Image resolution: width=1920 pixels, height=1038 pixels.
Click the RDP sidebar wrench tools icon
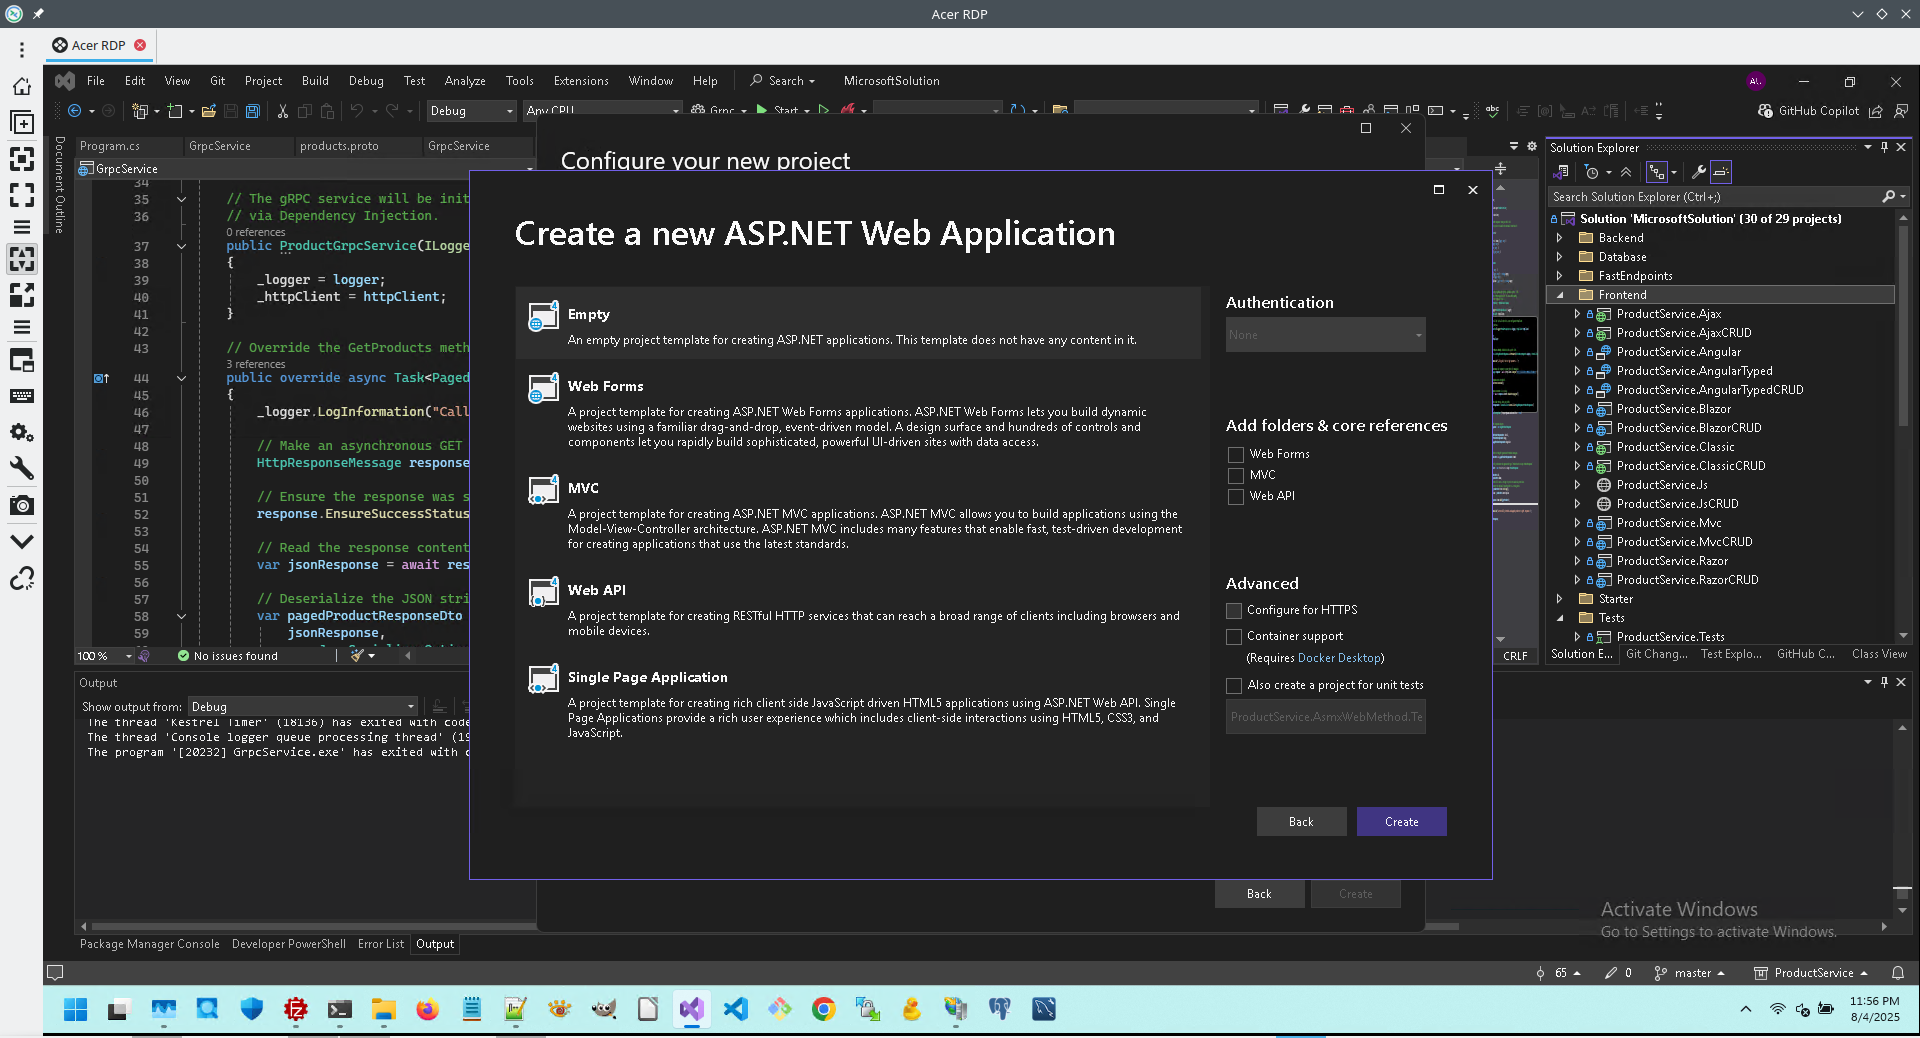point(22,468)
